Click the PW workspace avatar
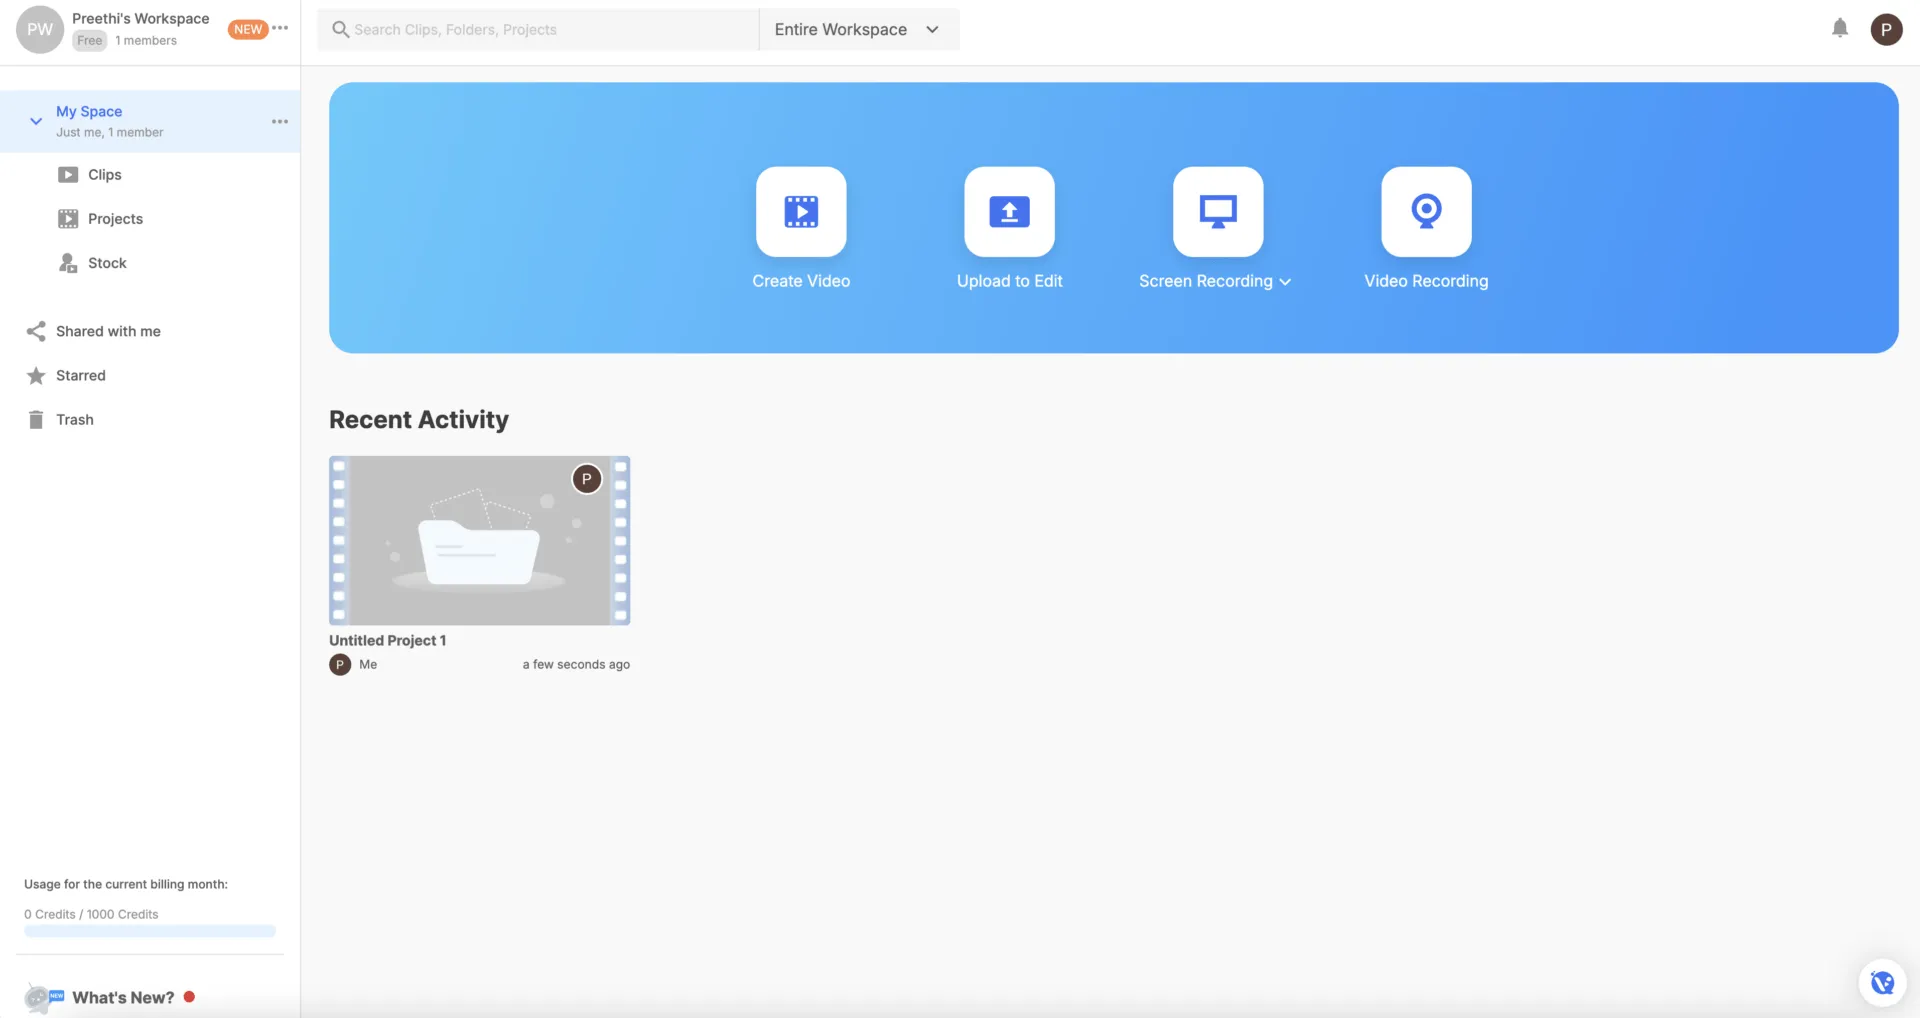The image size is (1920, 1018). 40,29
